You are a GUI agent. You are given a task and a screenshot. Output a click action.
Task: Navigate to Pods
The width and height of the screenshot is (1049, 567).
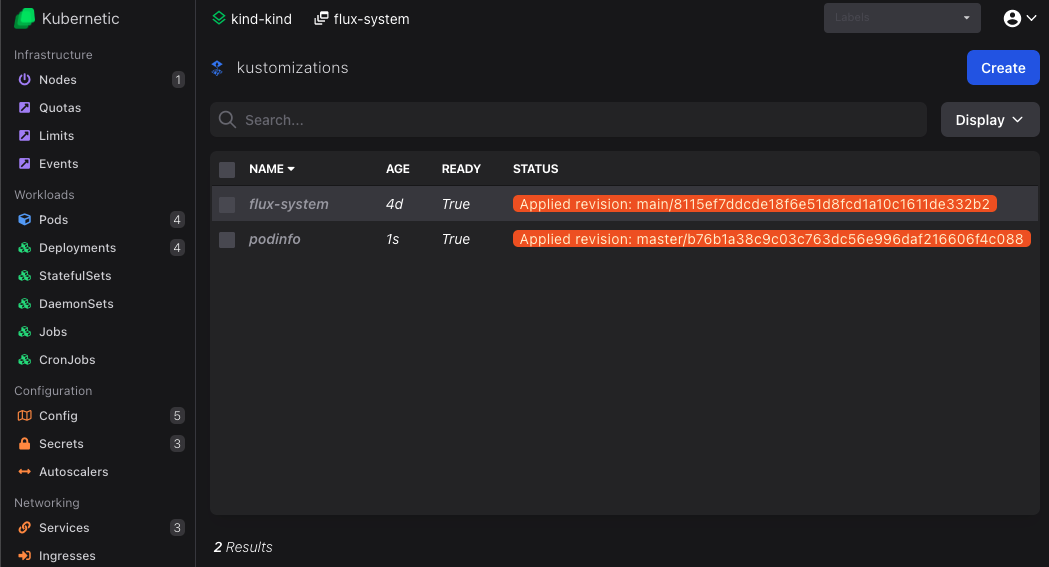coord(54,219)
